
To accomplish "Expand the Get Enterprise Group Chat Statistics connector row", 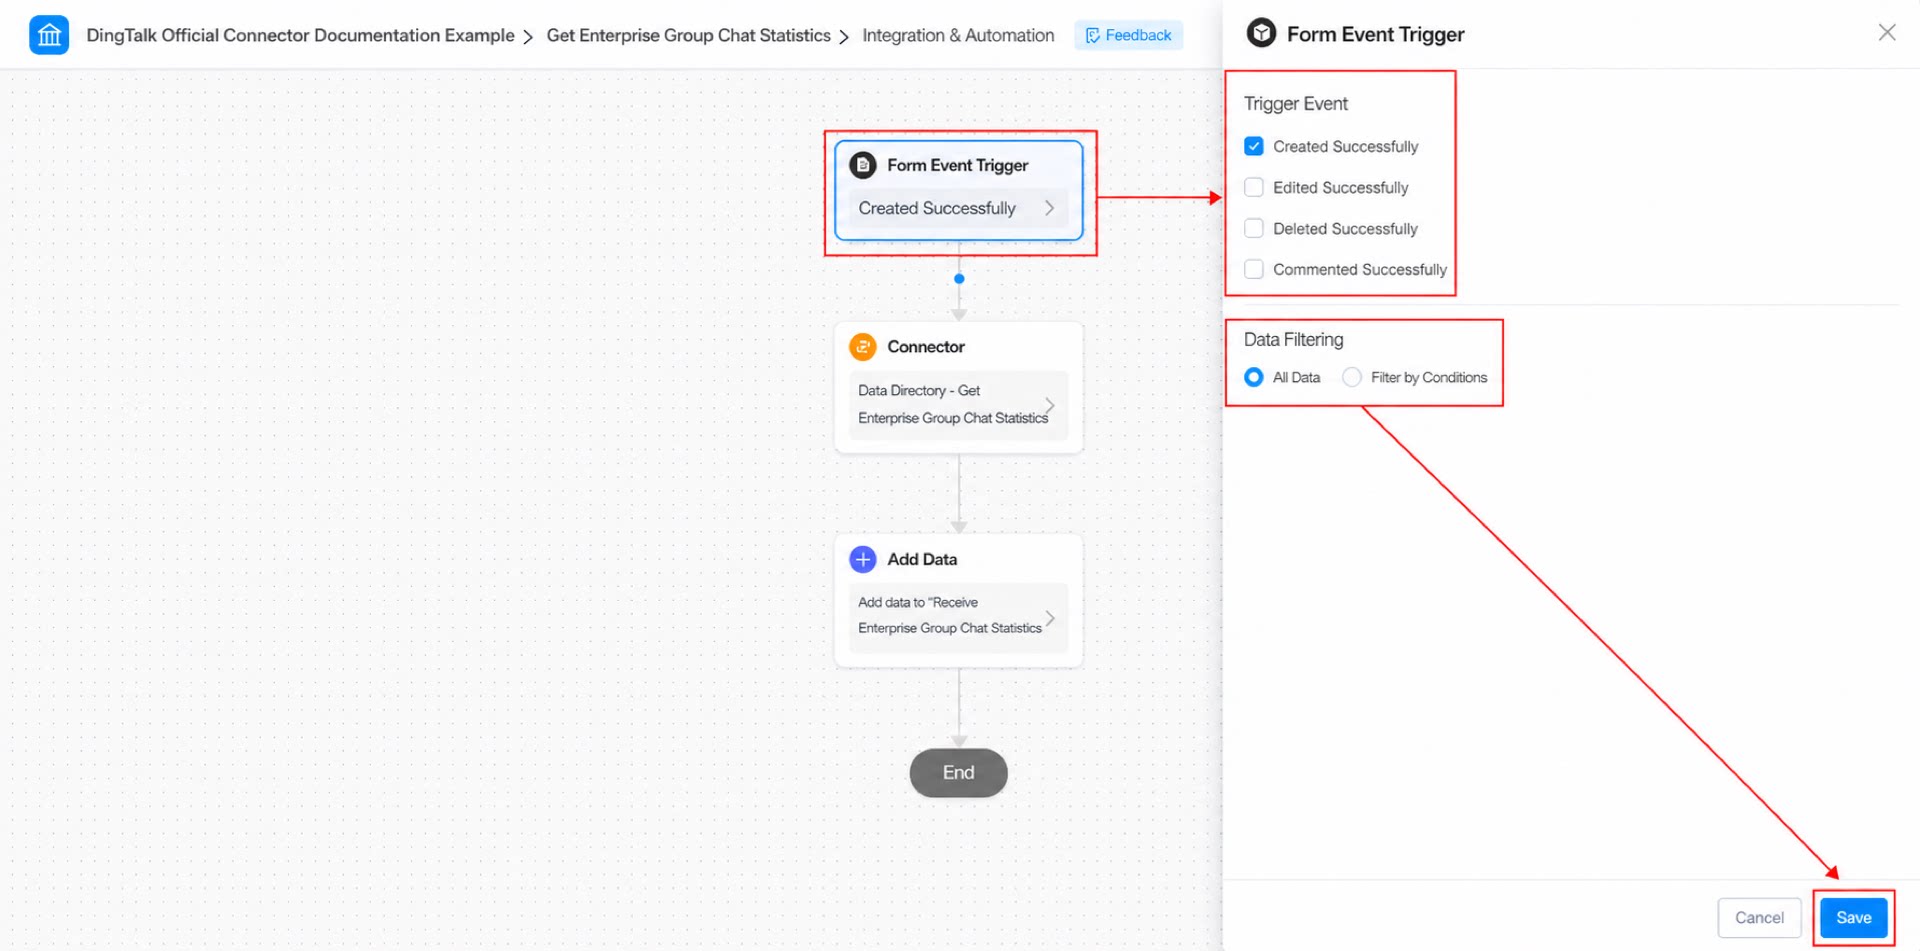I will tap(958, 405).
